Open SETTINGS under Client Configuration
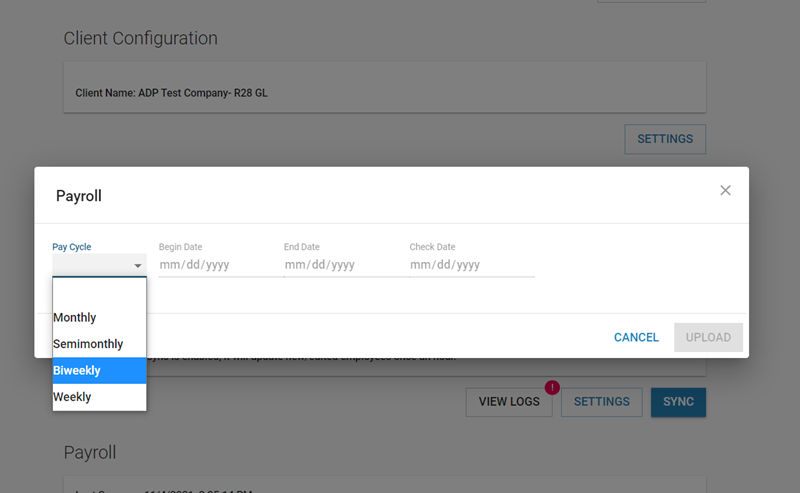800x493 pixels. (x=665, y=139)
